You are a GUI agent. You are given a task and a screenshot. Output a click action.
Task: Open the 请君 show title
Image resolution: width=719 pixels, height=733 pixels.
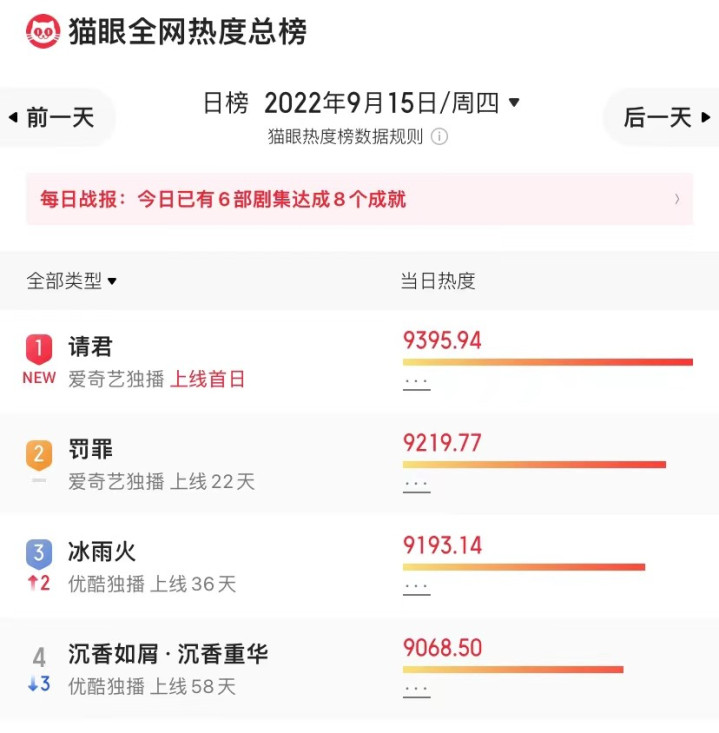(91, 347)
